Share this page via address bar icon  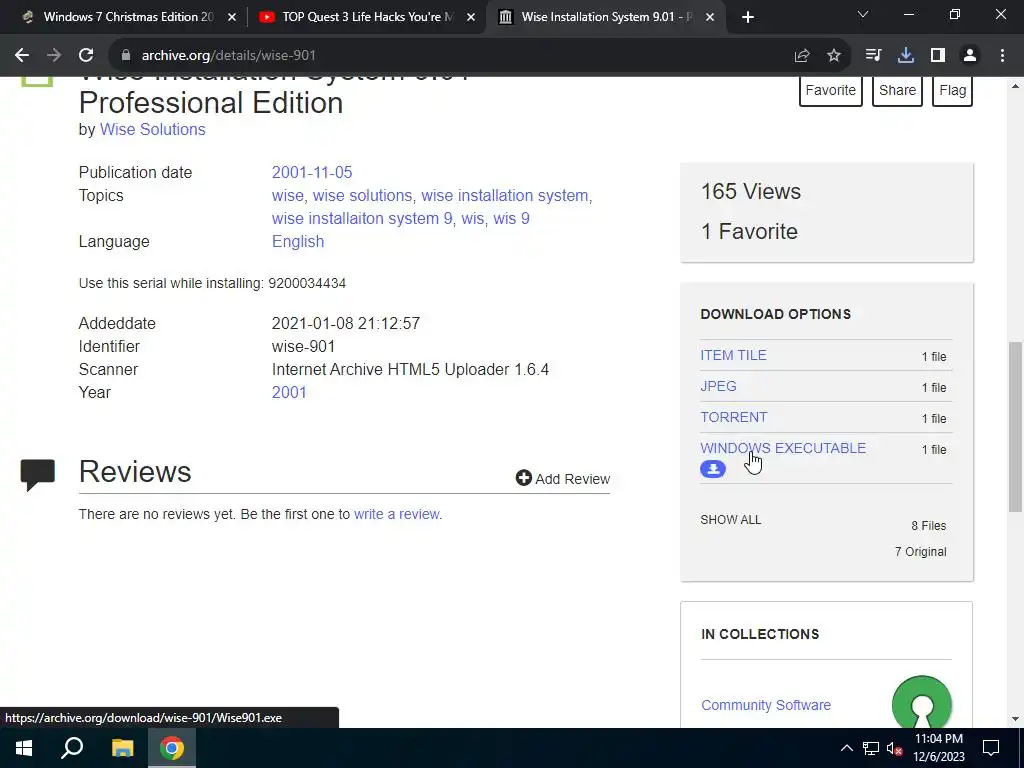coord(802,56)
